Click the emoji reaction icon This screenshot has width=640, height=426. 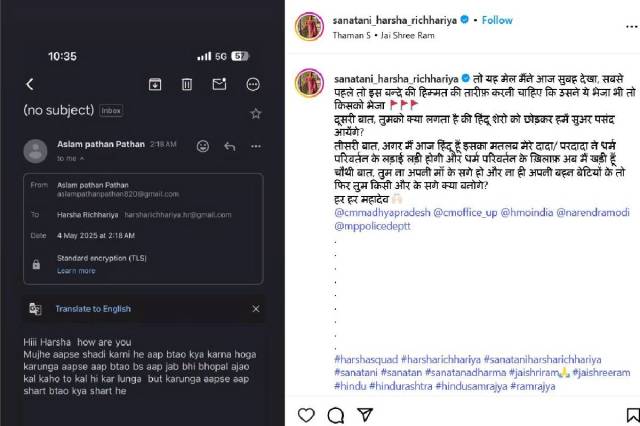point(202,146)
